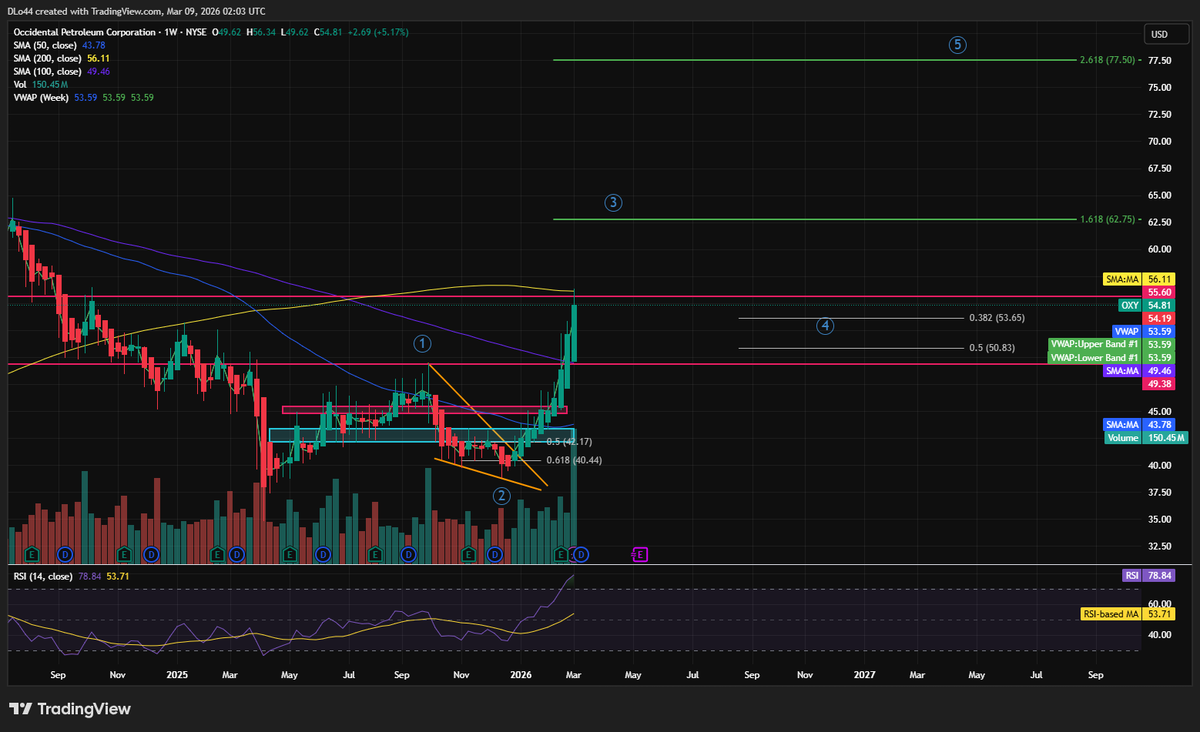Click the RSI 78.84 axis label

tap(1148, 576)
